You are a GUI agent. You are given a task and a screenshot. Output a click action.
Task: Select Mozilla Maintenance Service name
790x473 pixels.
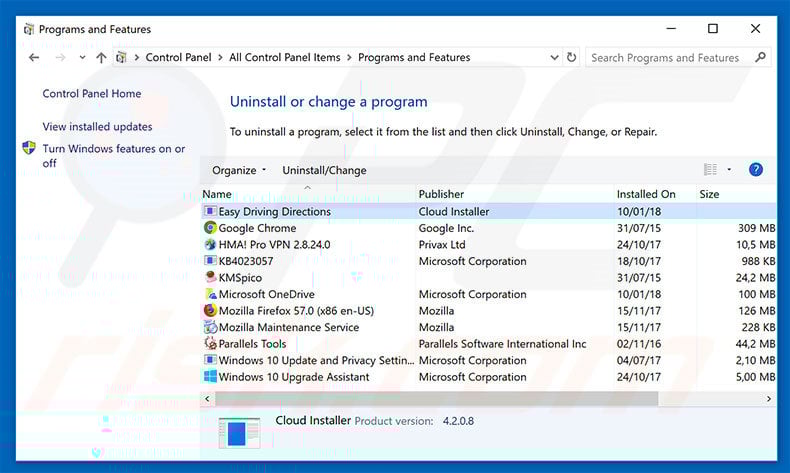point(289,327)
